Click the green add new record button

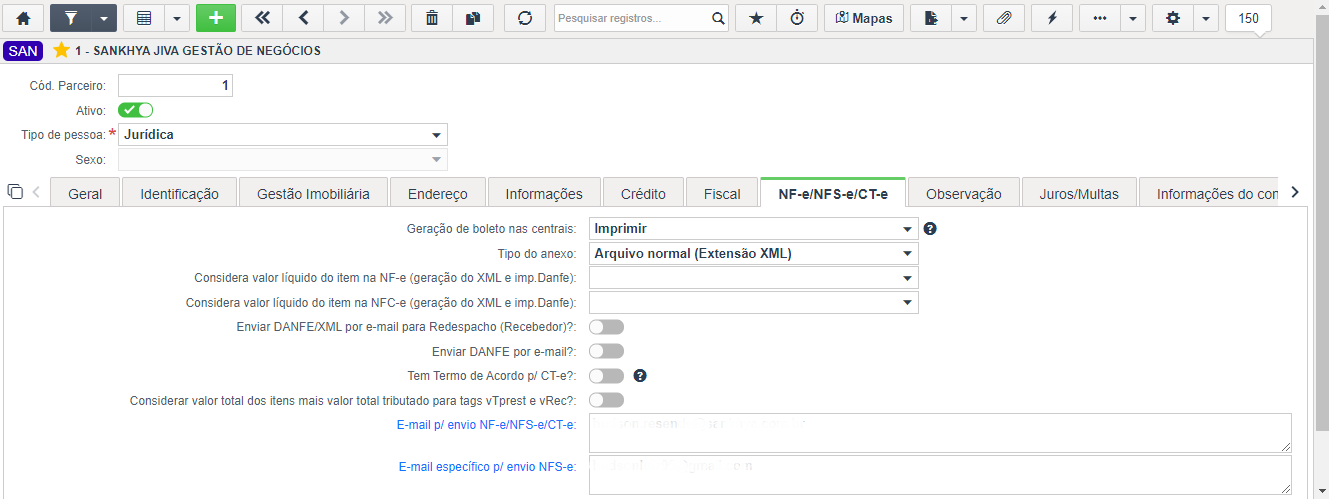[x=217, y=18]
